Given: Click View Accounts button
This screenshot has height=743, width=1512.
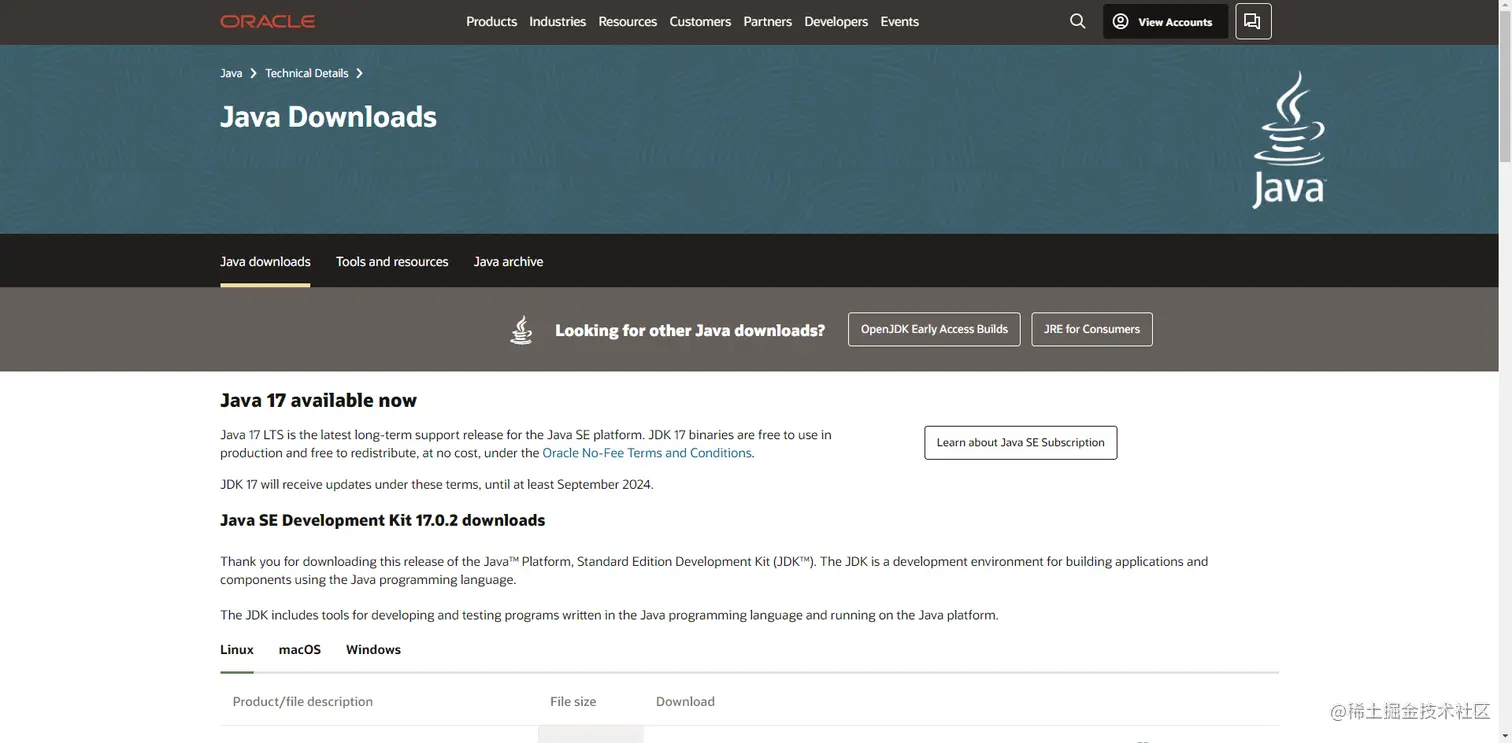Looking at the screenshot, I should pyautogui.click(x=1165, y=21).
